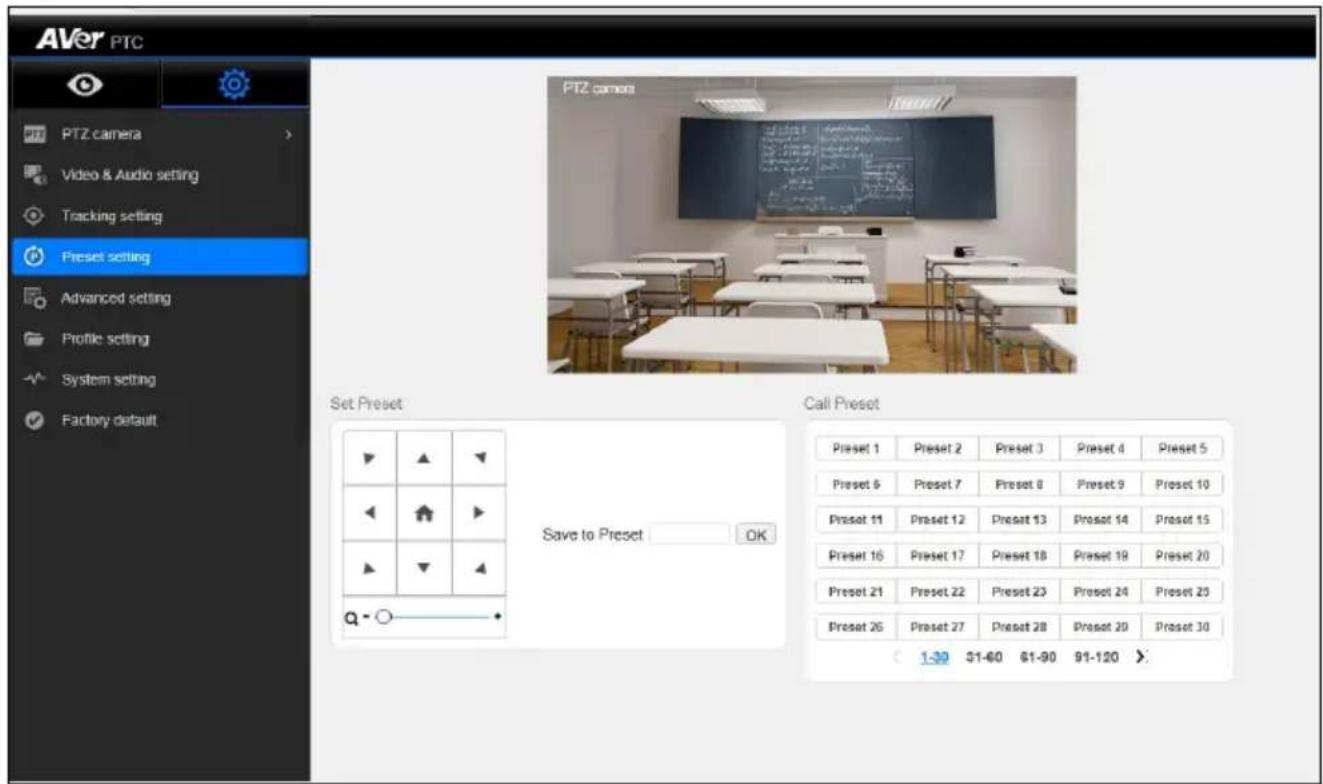The width and height of the screenshot is (1323, 784).
Task: Call Preset 3
Action: coord(1019,449)
